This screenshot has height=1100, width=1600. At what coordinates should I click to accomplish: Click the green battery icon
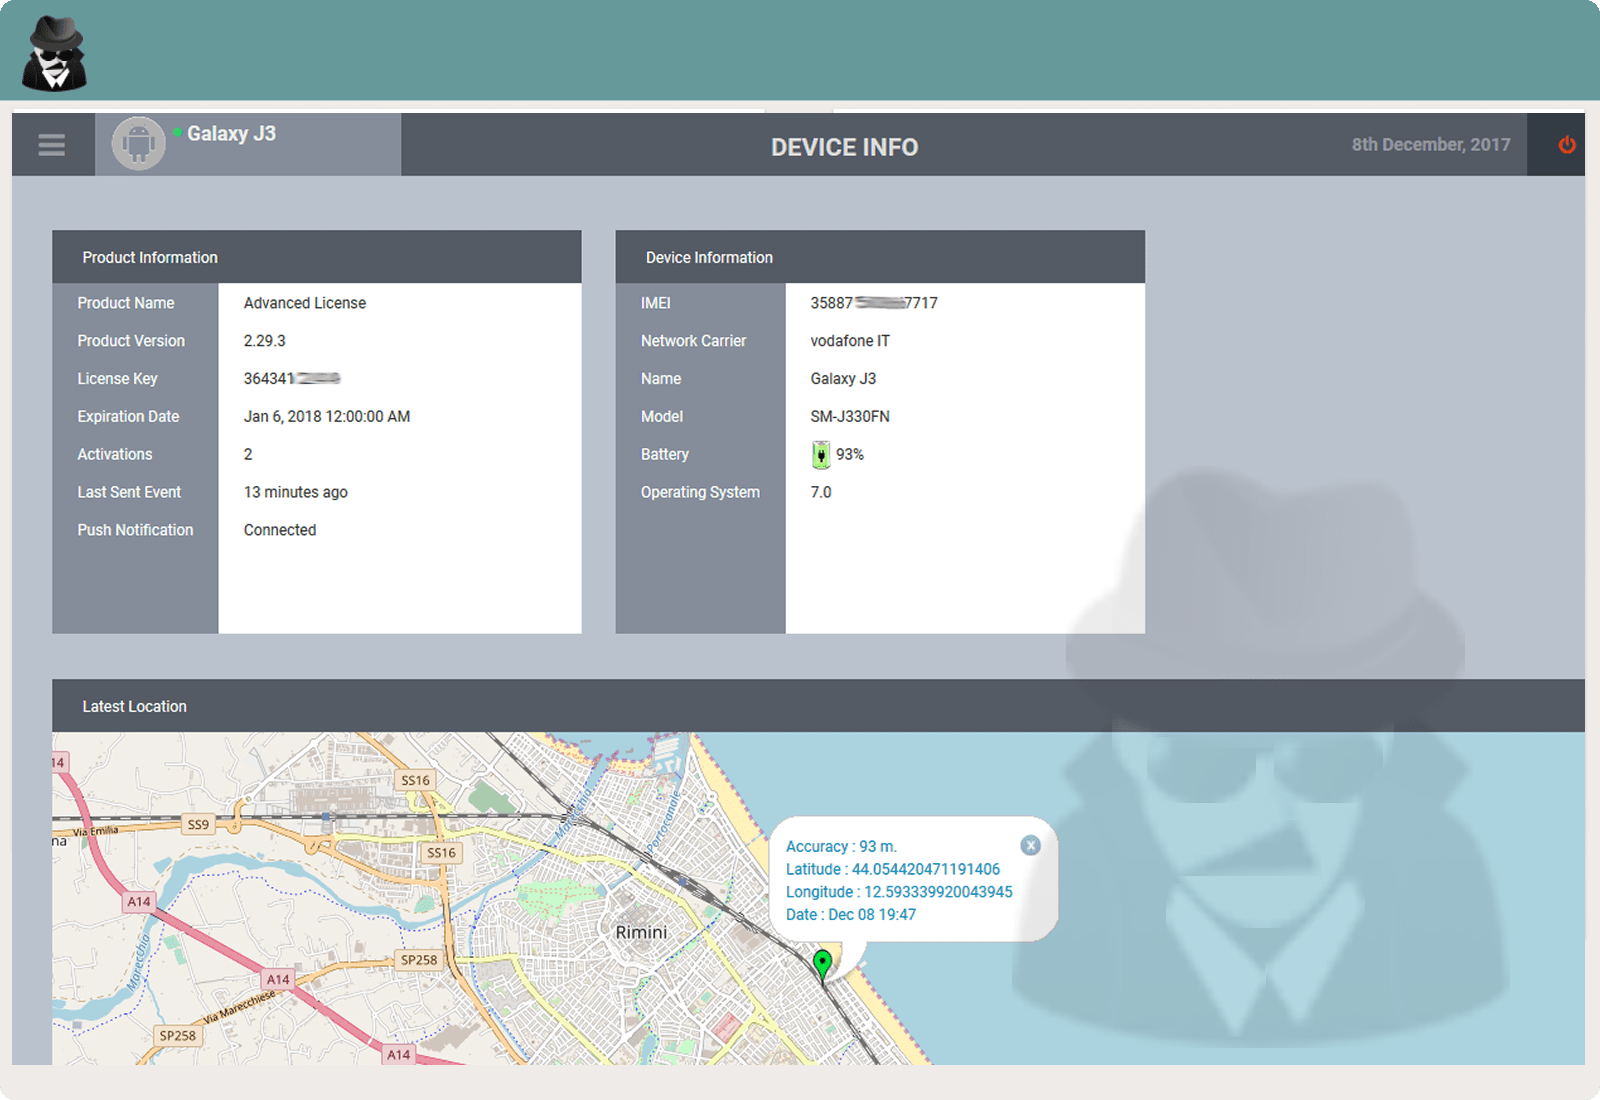pos(819,454)
